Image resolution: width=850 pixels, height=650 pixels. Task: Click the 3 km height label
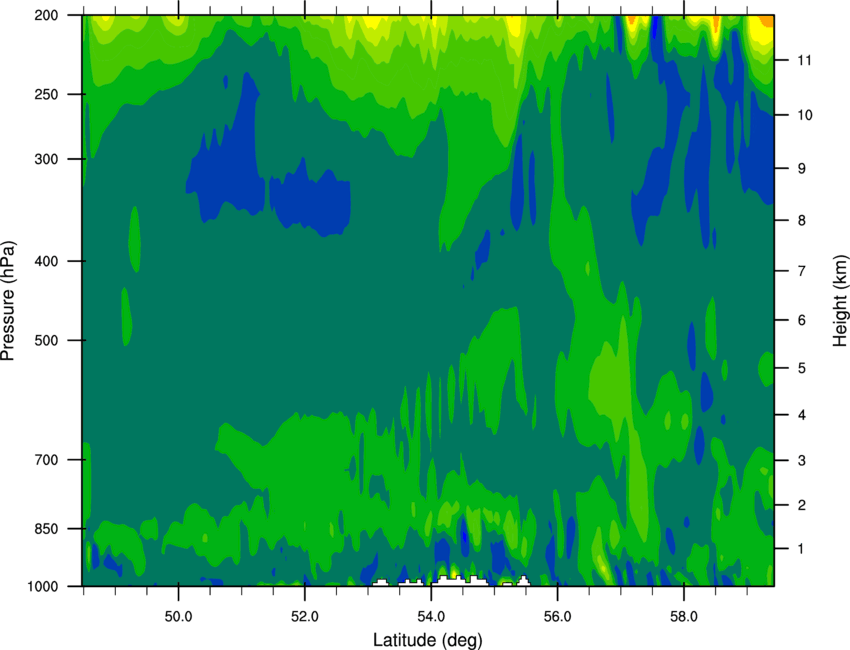coord(801,461)
